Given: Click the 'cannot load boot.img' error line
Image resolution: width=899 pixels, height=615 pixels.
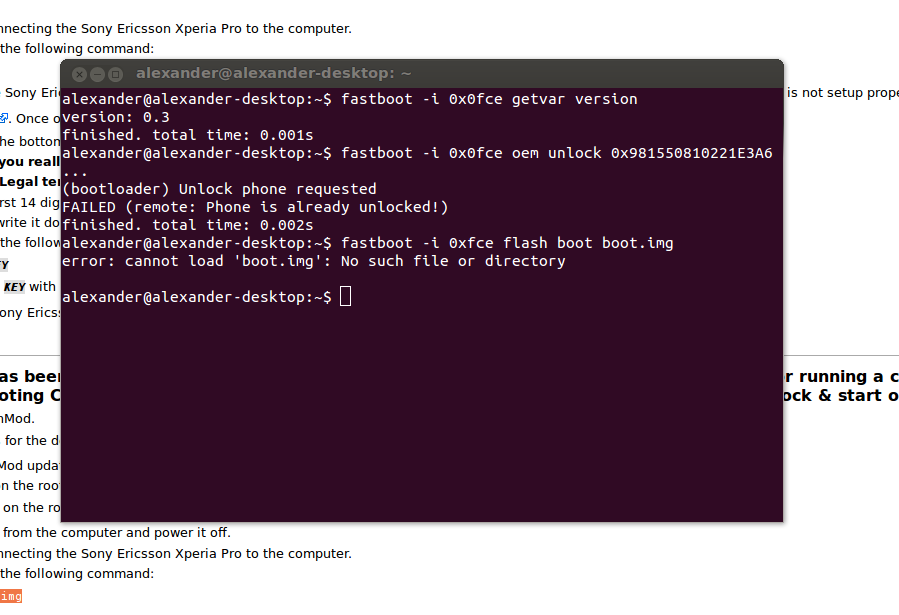Looking at the screenshot, I should [x=314, y=261].
